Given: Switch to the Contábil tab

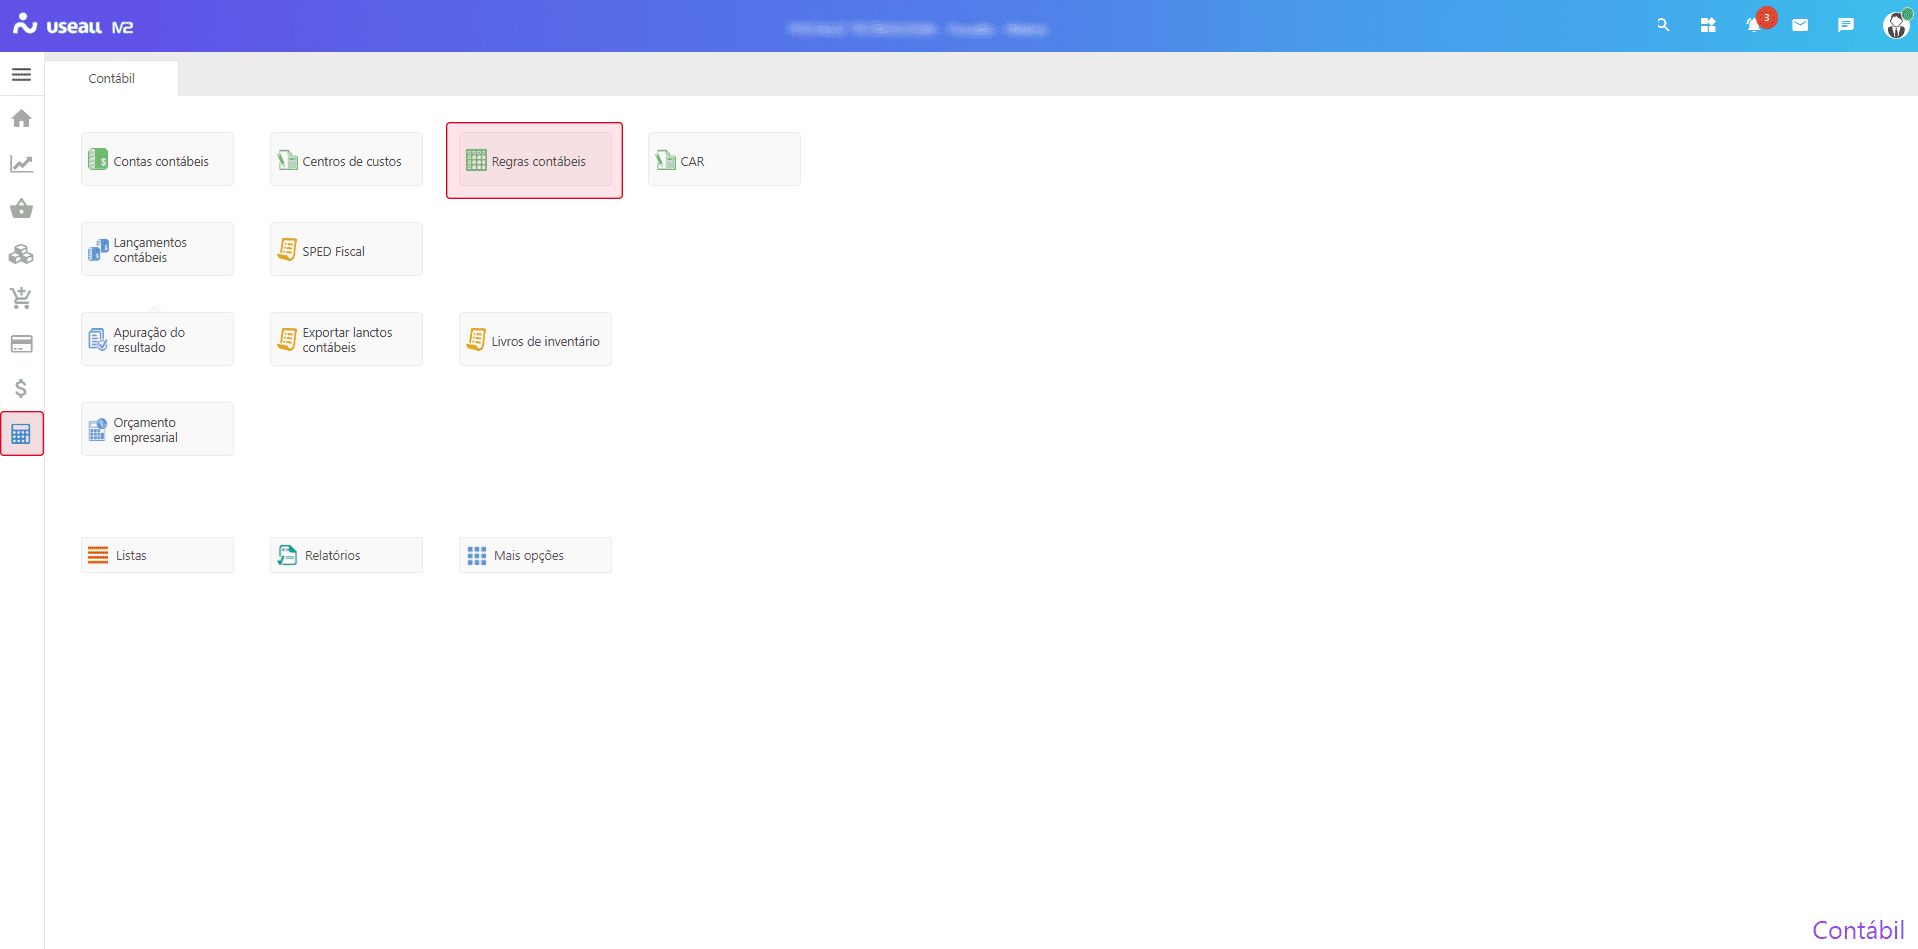Looking at the screenshot, I should point(111,78).
